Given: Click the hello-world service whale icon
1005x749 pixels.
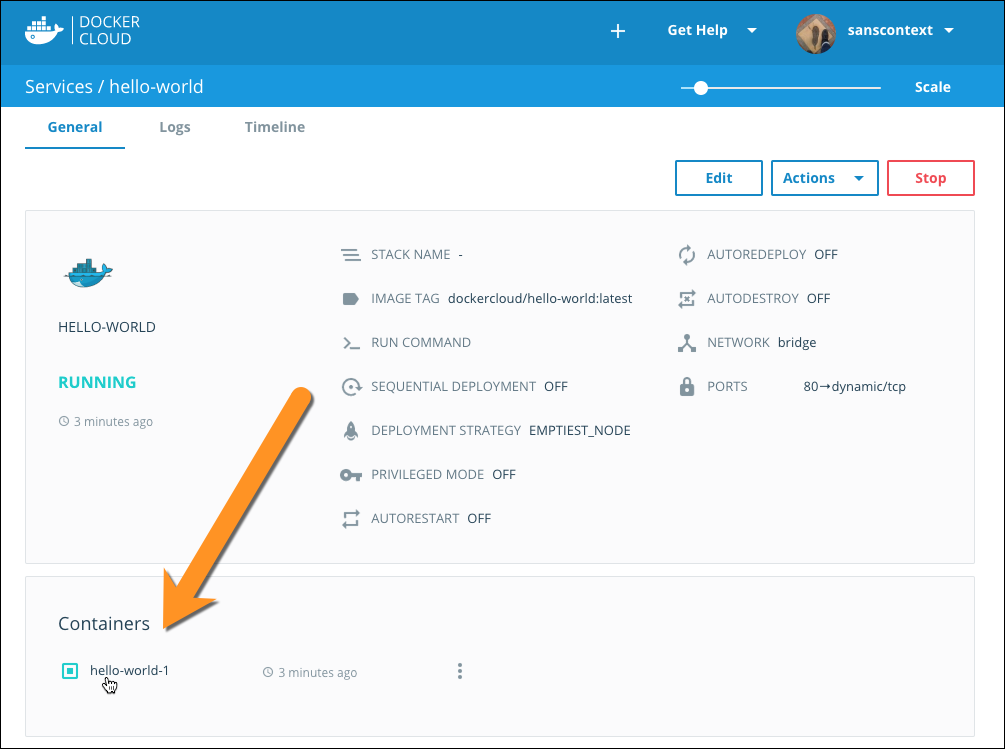Looking at the screenshot, I should (88, 273).
